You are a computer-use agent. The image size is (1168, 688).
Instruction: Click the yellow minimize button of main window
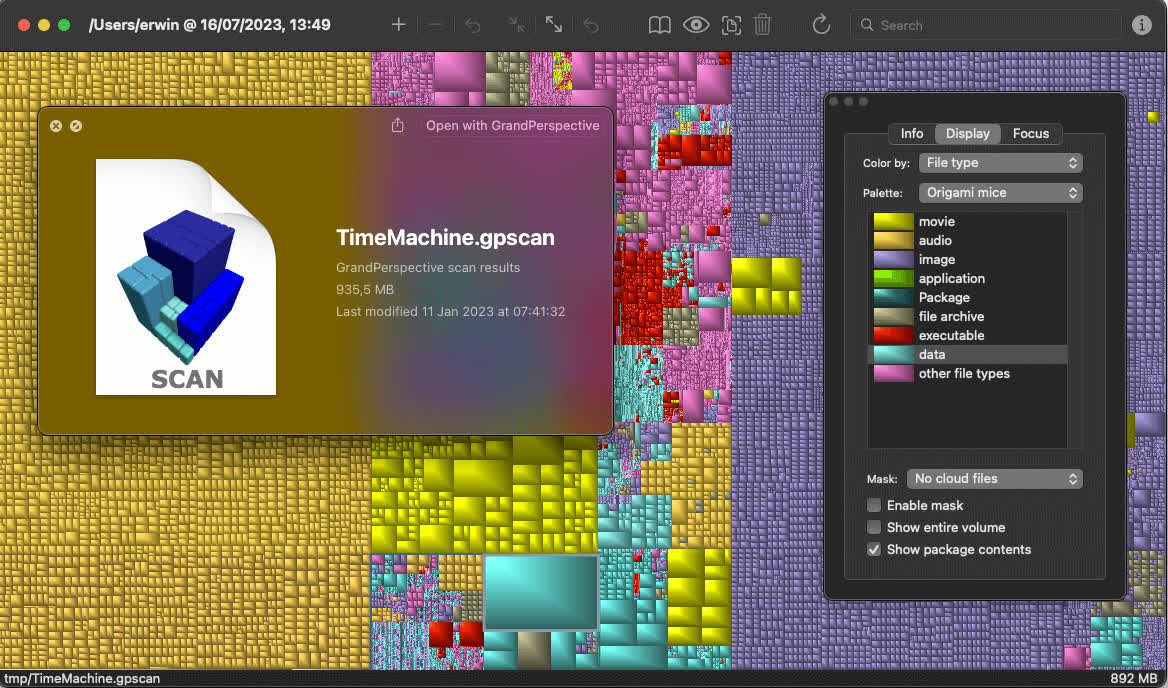[44, 25]
